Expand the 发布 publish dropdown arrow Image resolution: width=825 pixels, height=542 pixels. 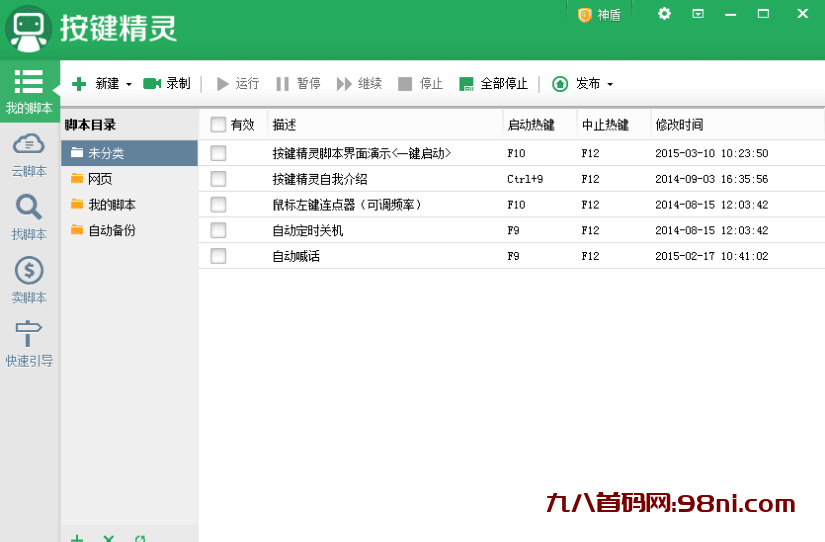point(610,85)
